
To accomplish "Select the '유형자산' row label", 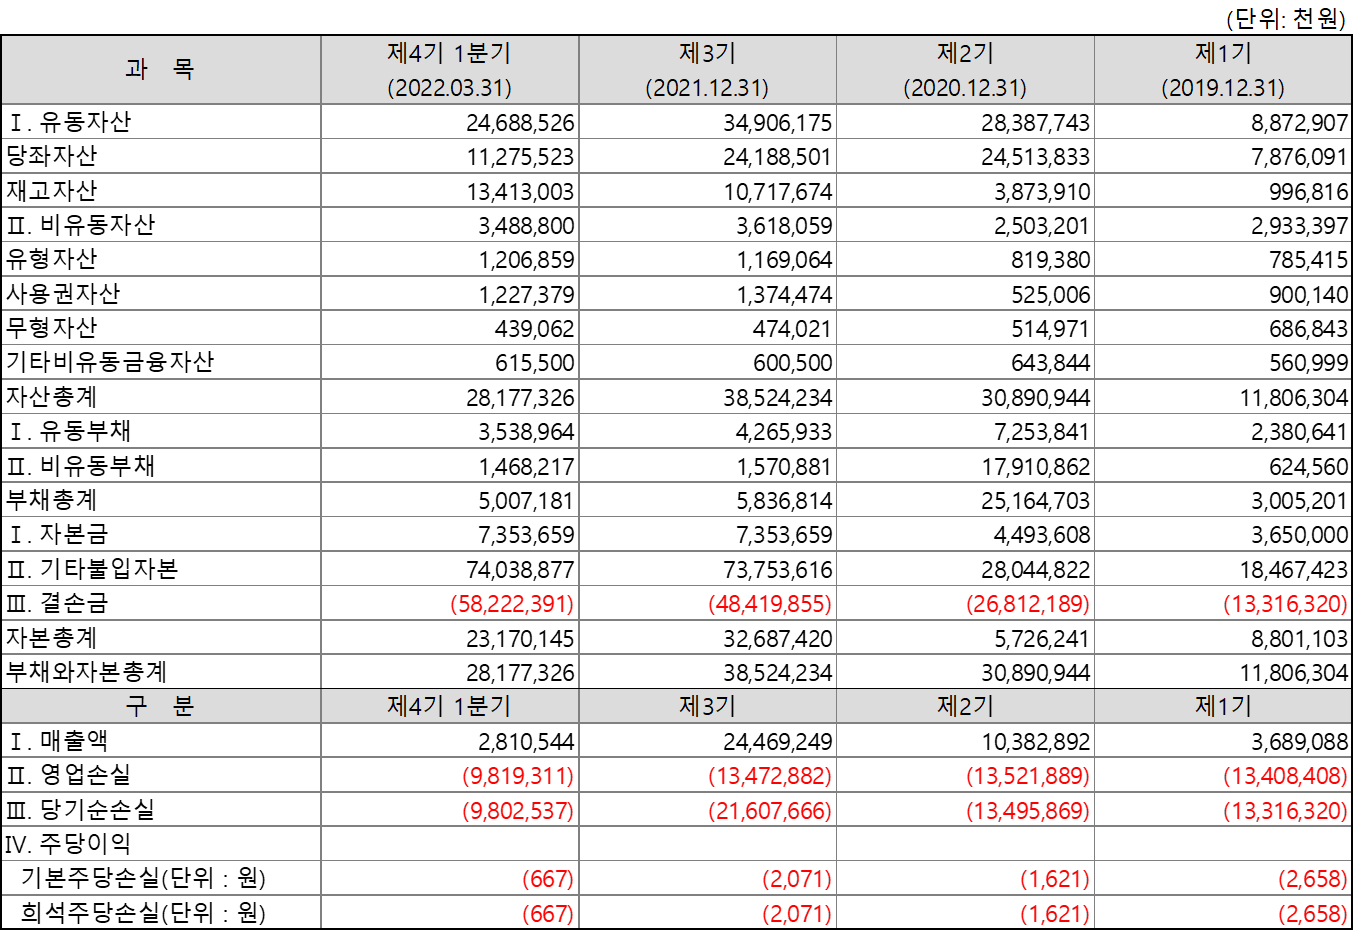I will click(51, 259).
